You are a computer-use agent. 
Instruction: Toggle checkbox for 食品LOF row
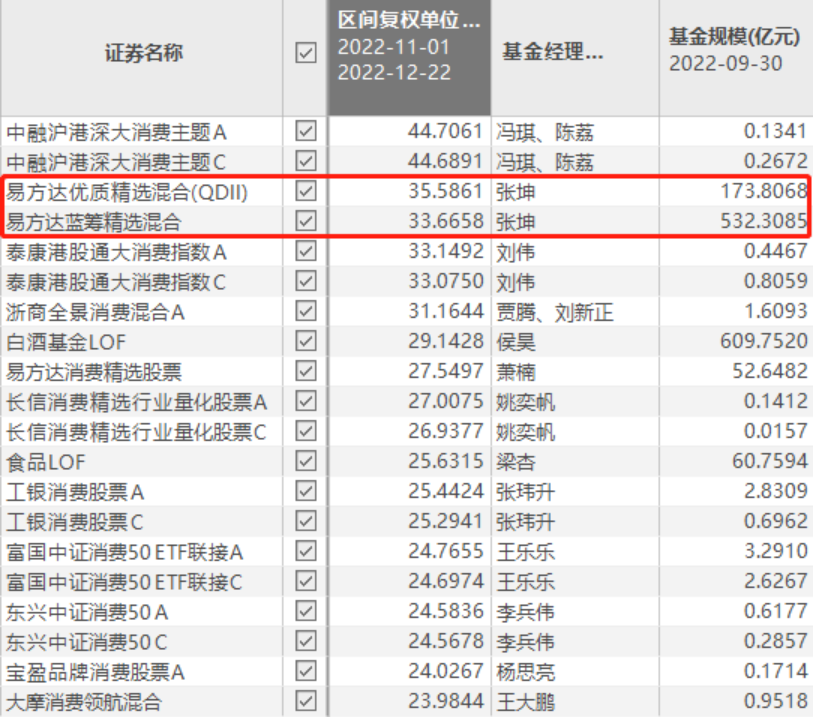[x=305, y=461]
